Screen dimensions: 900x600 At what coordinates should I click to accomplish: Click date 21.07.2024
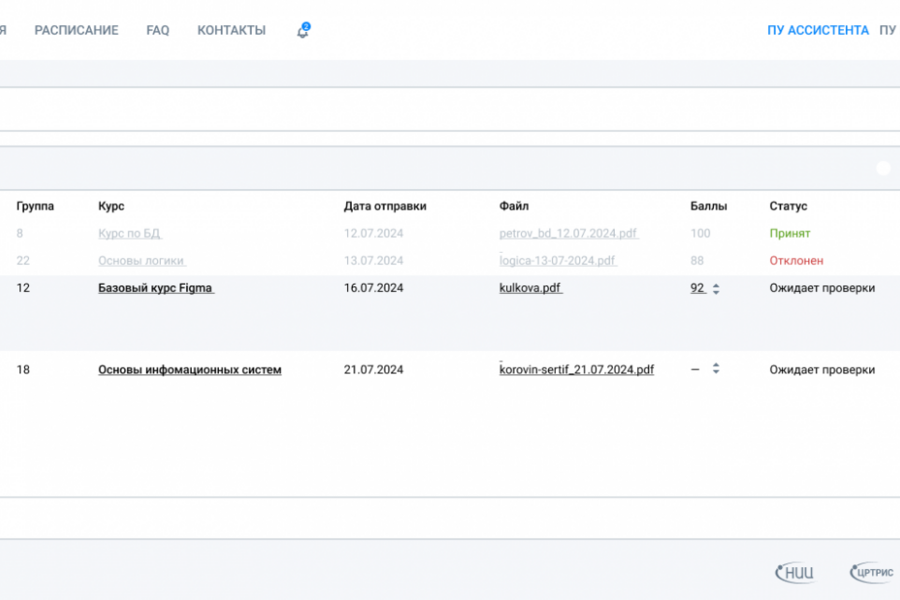click(374, 370)
